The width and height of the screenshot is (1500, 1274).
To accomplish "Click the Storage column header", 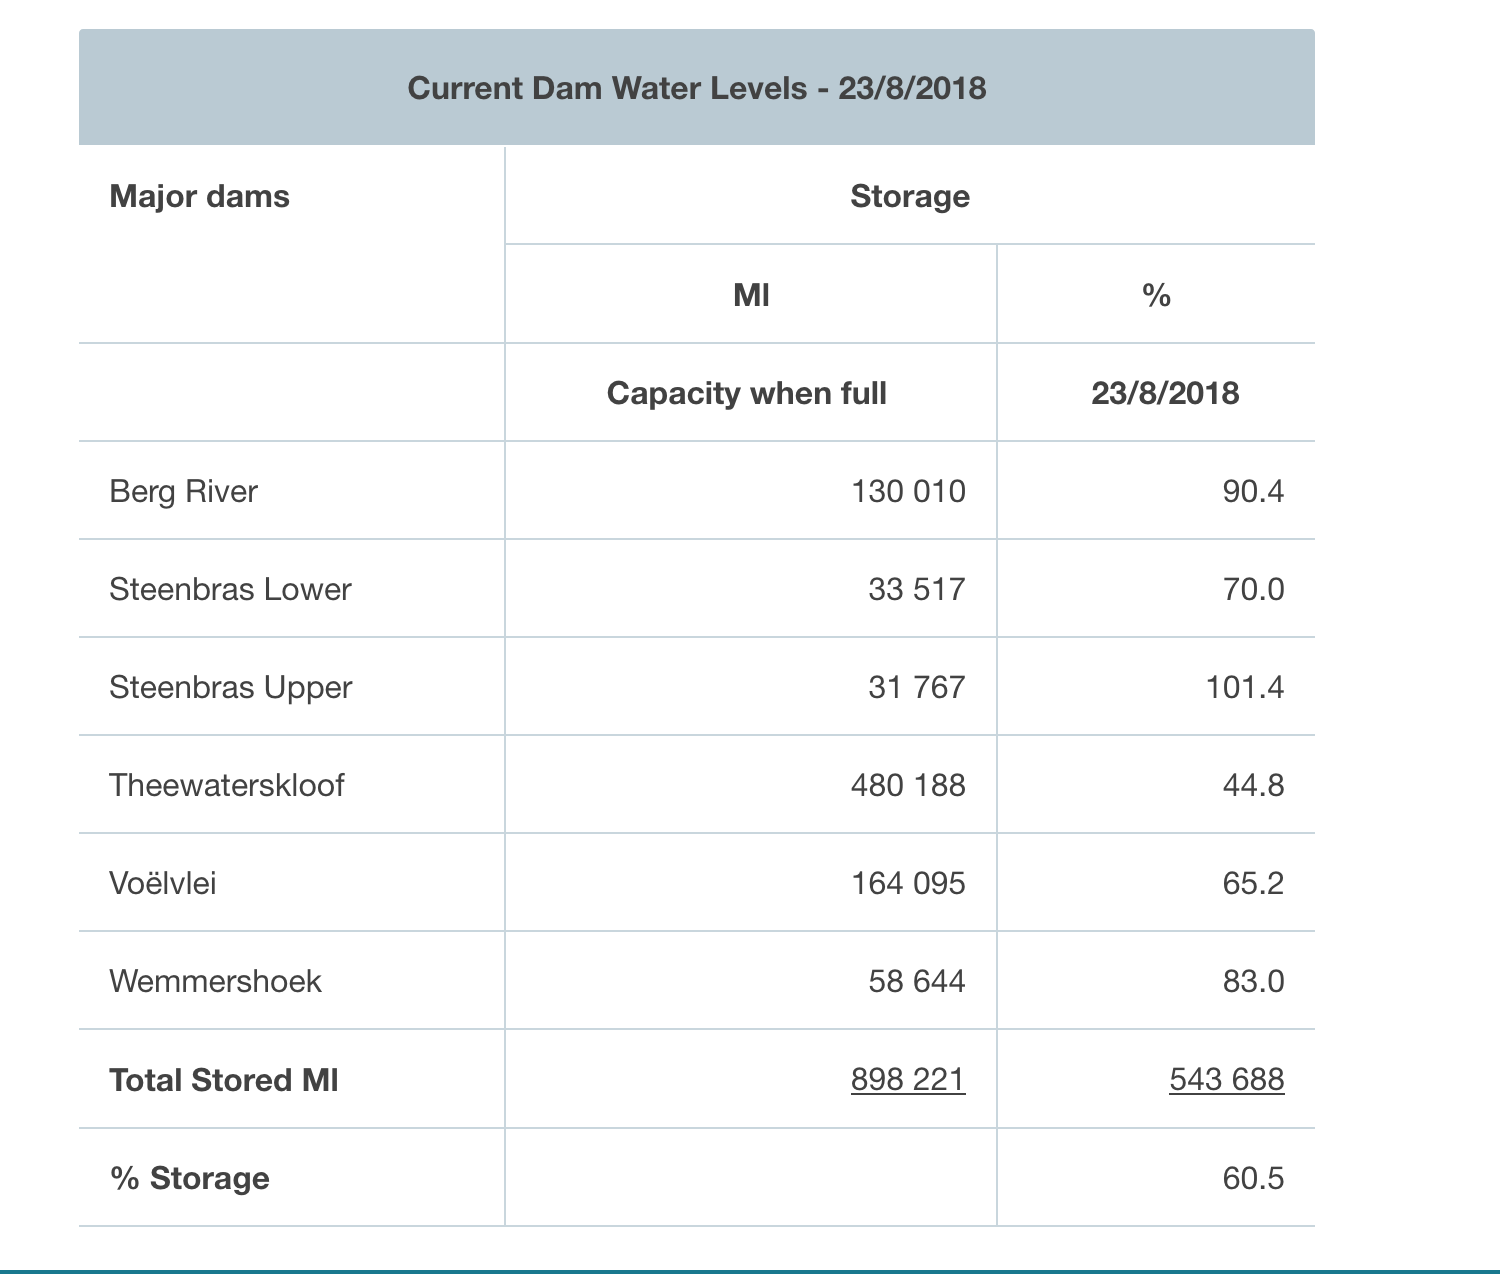I will point(910,196).
